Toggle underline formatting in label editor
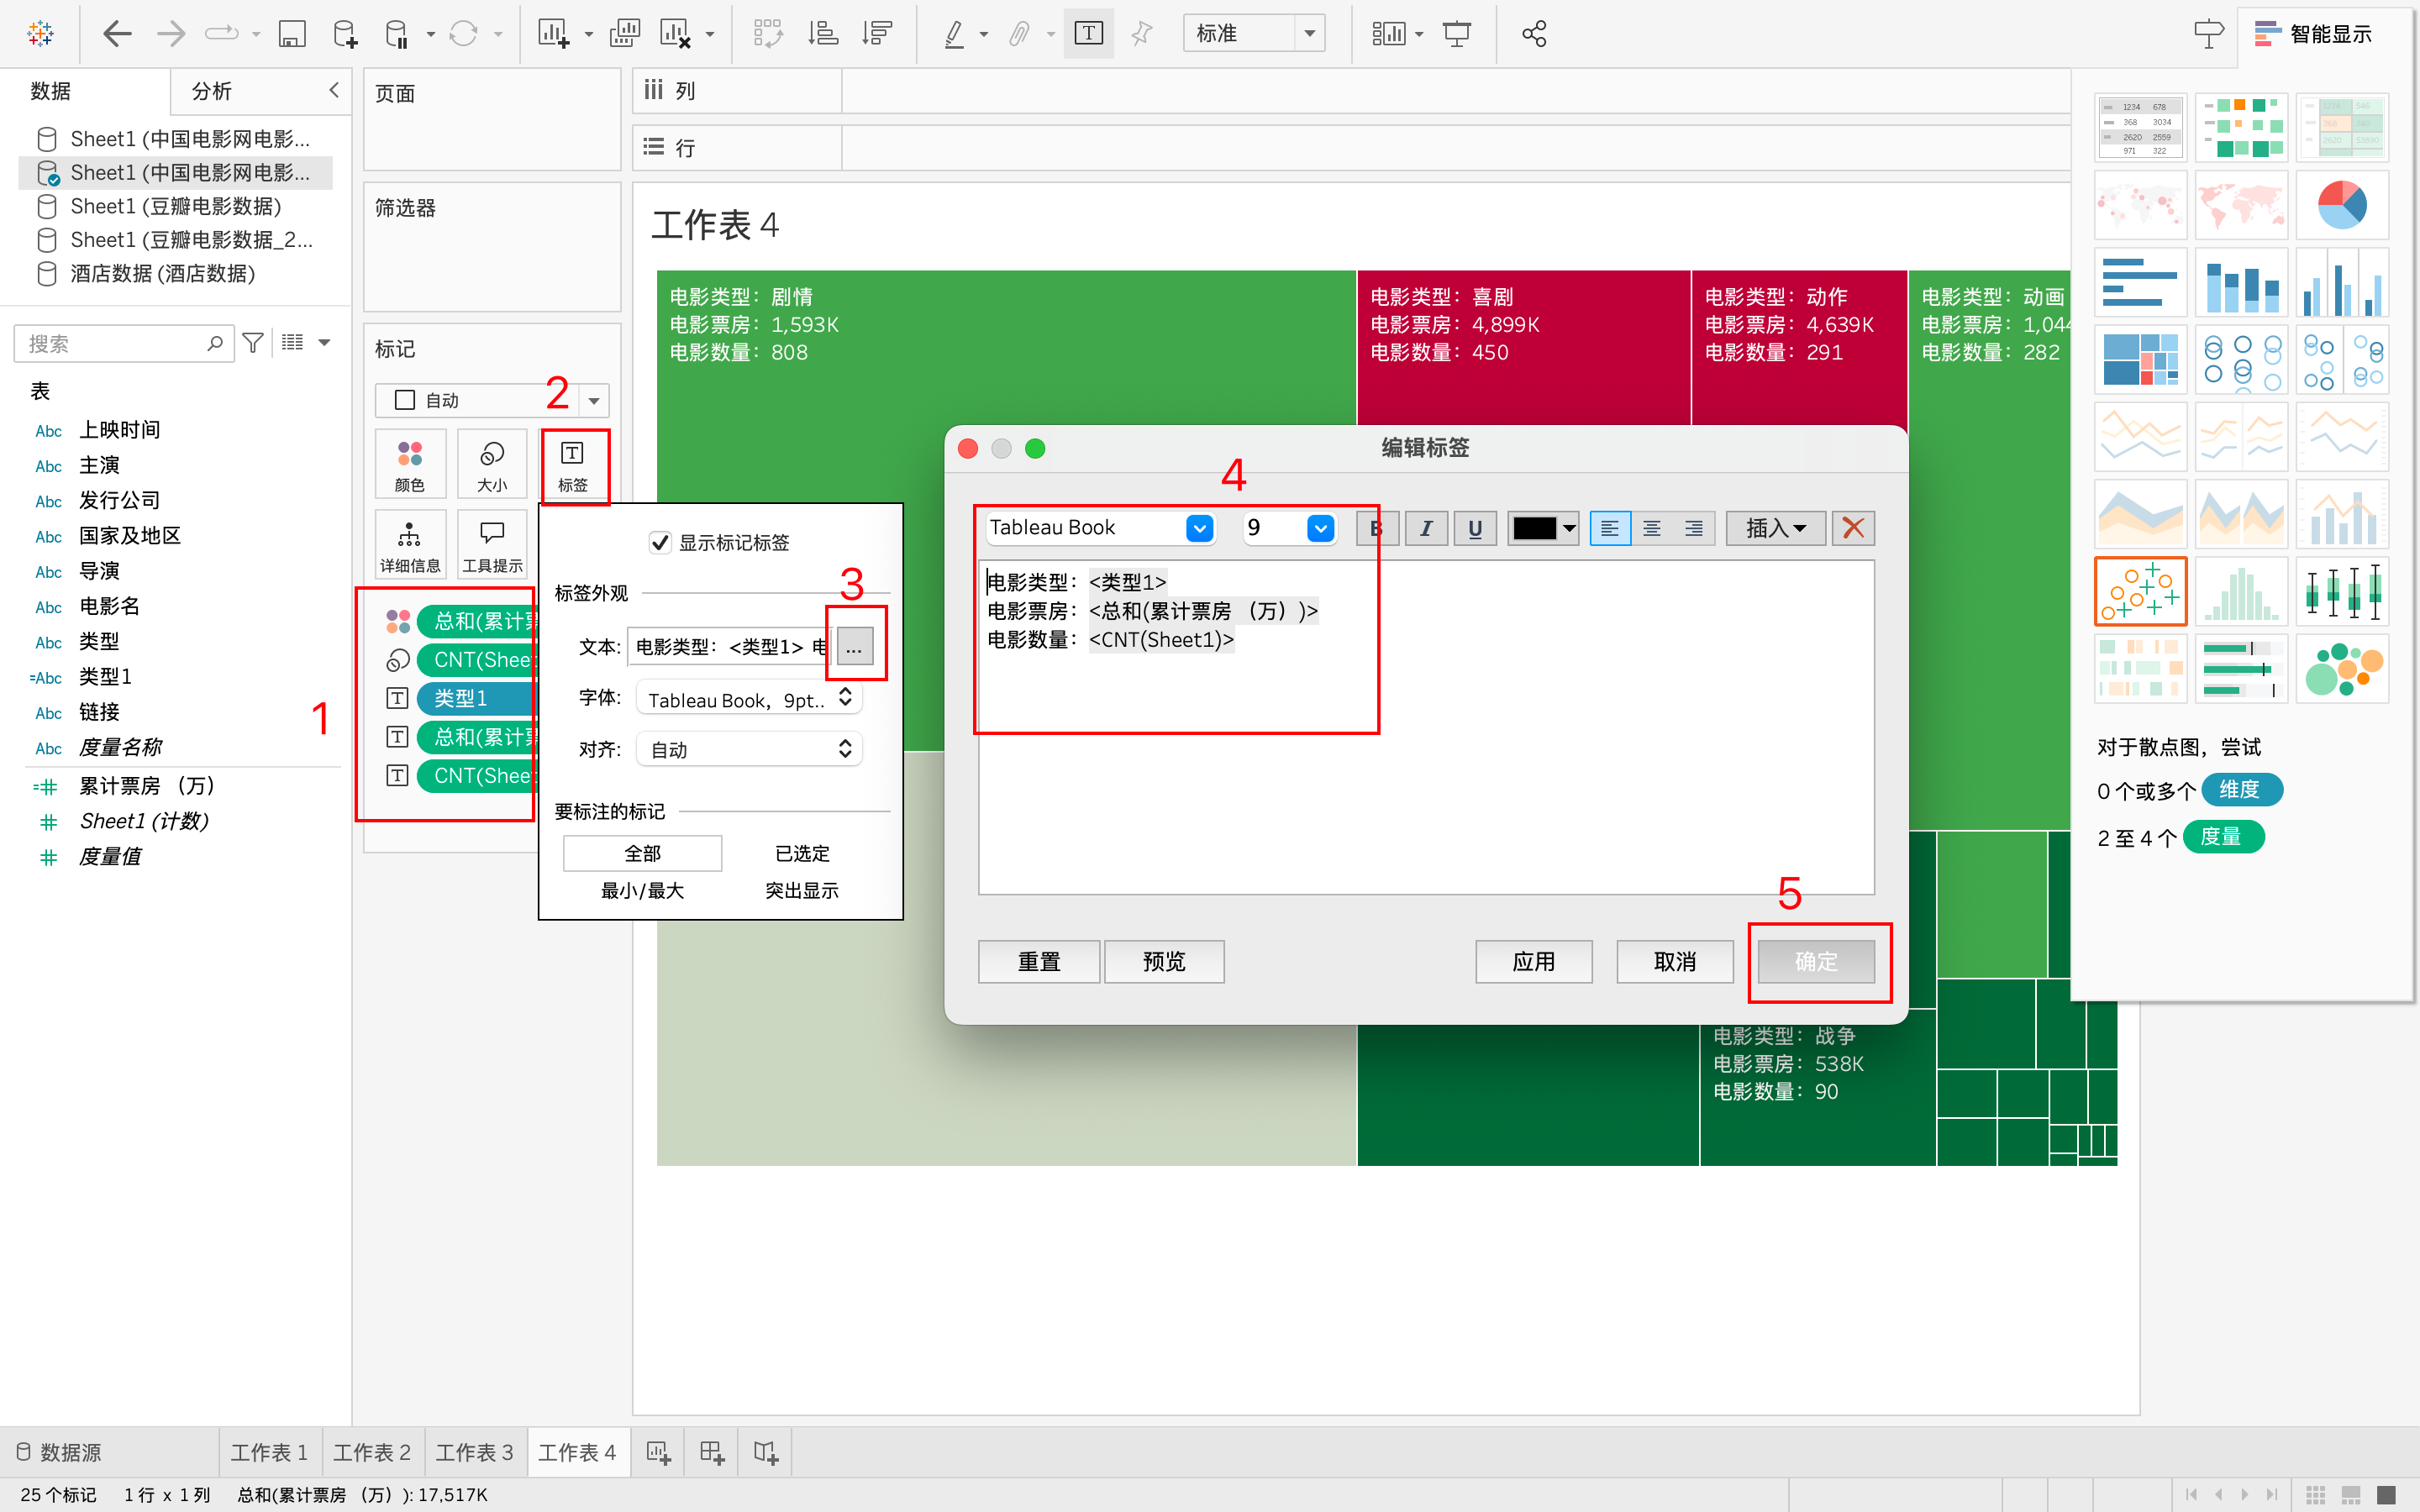2420x1512 pixels. (1474, 528)
